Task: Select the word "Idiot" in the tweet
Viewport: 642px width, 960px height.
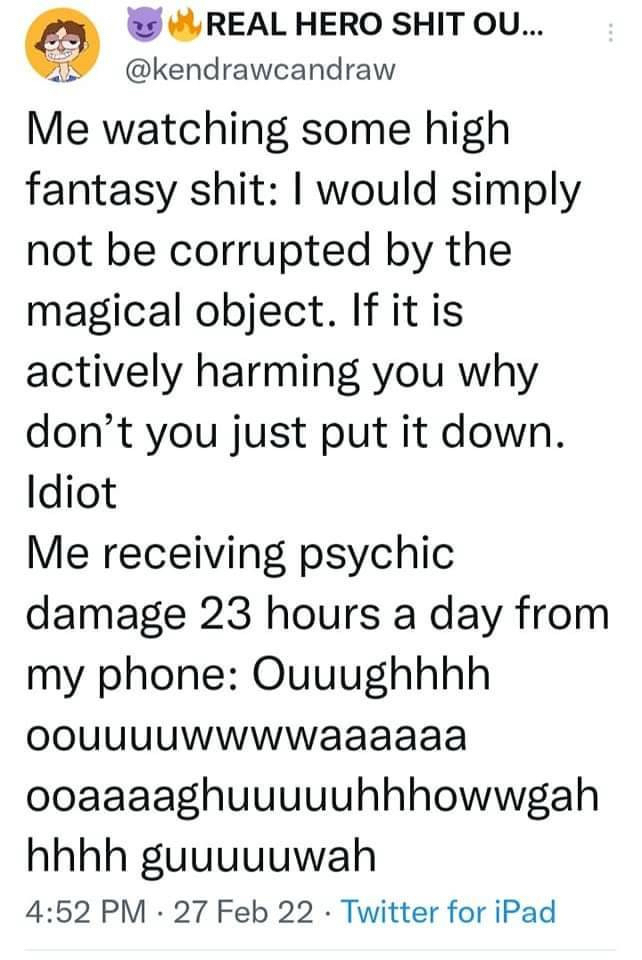Action: (71, 492)
